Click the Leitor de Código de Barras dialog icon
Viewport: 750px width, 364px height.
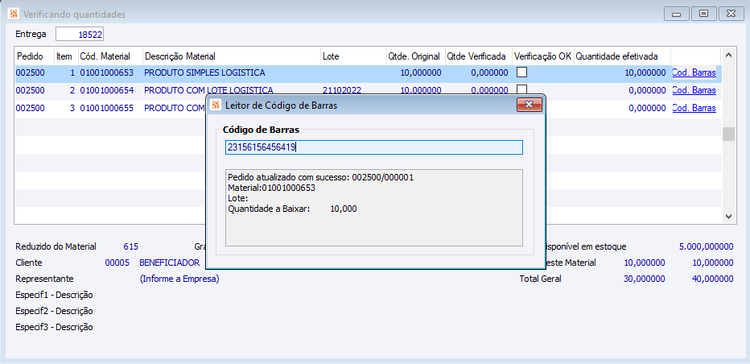(216, 106)
